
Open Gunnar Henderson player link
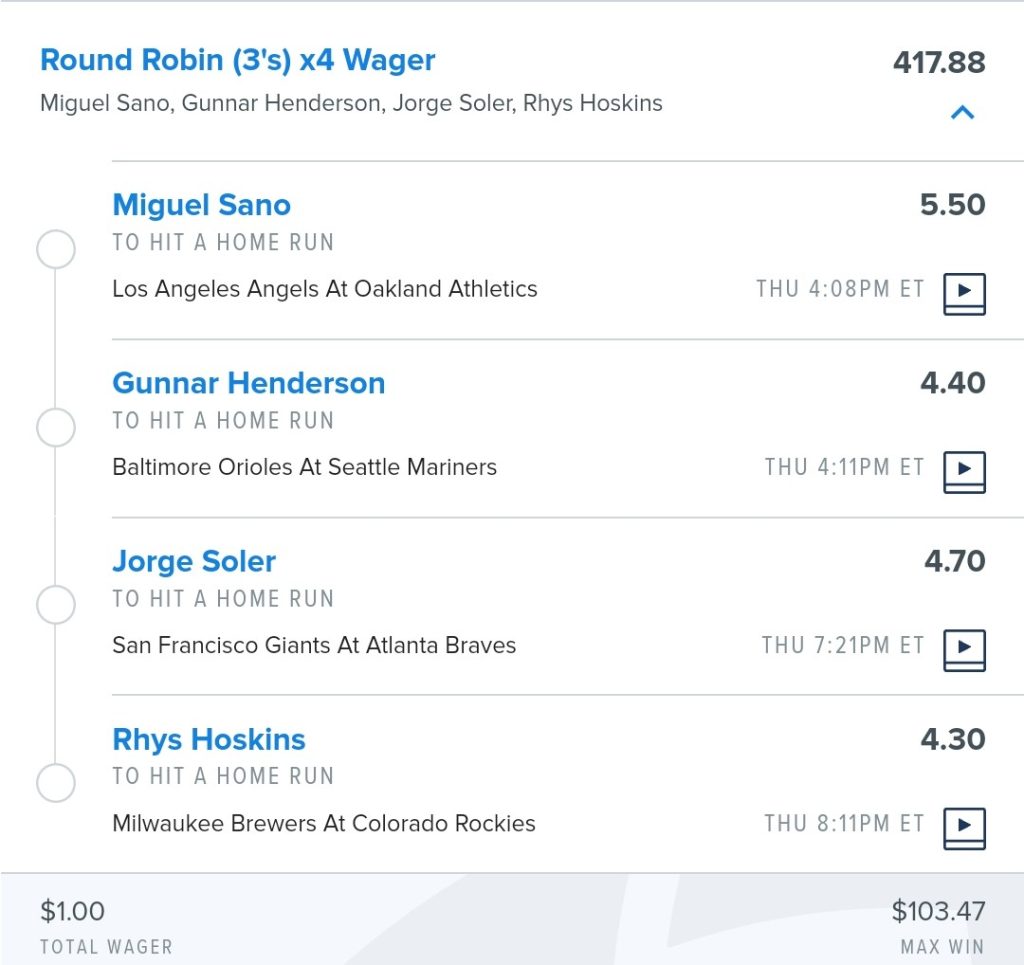click(x=249, y=383)
